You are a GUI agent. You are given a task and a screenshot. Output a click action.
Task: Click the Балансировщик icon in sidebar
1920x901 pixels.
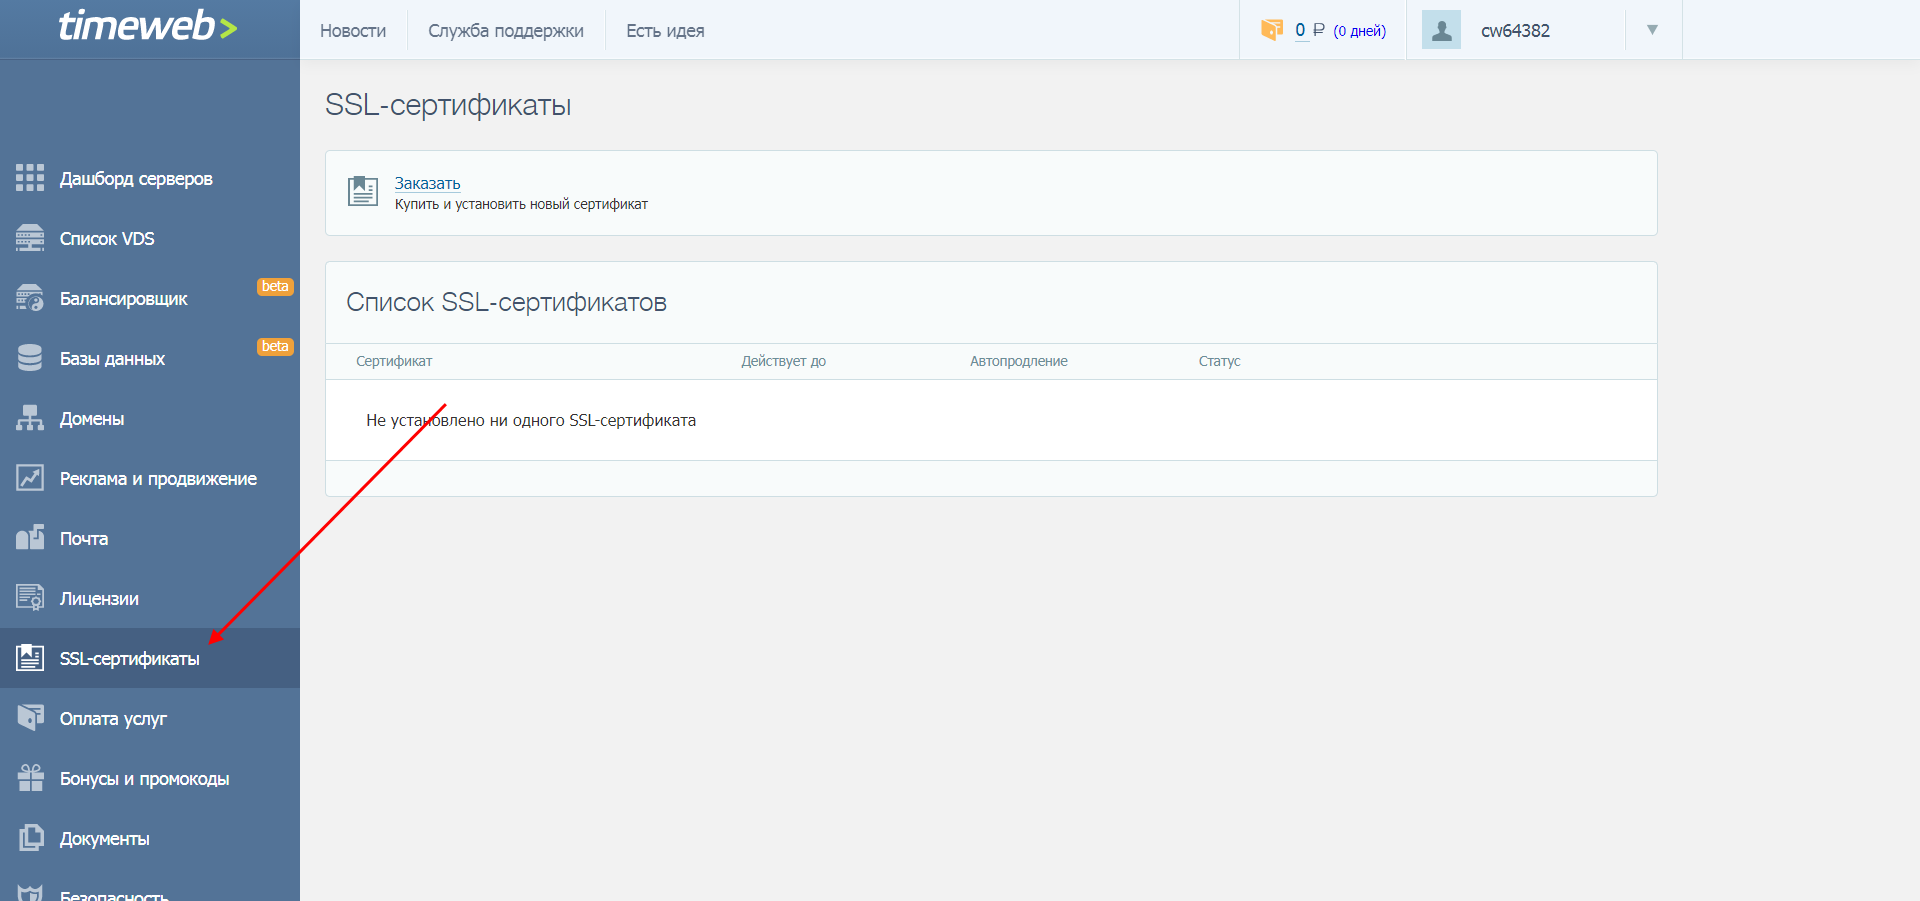coord(29,297)
